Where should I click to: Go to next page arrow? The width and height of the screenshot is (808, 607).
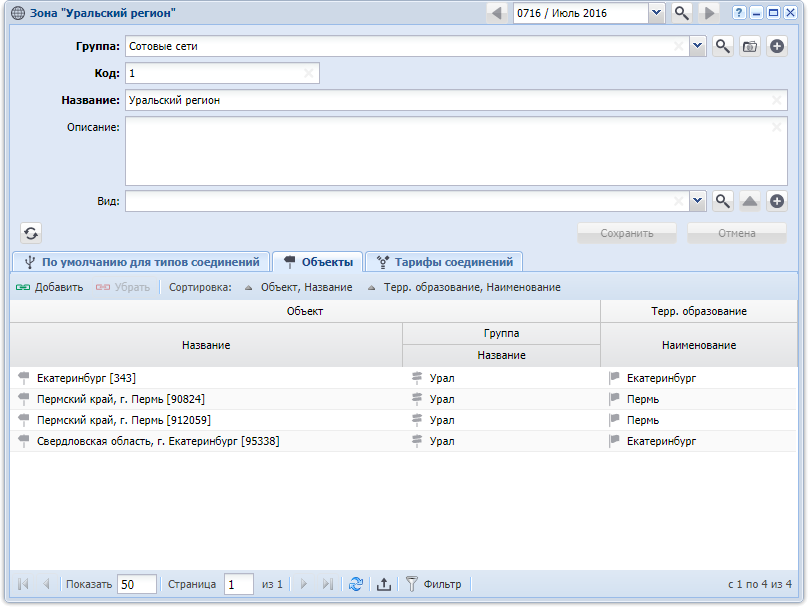coord(304,584)
